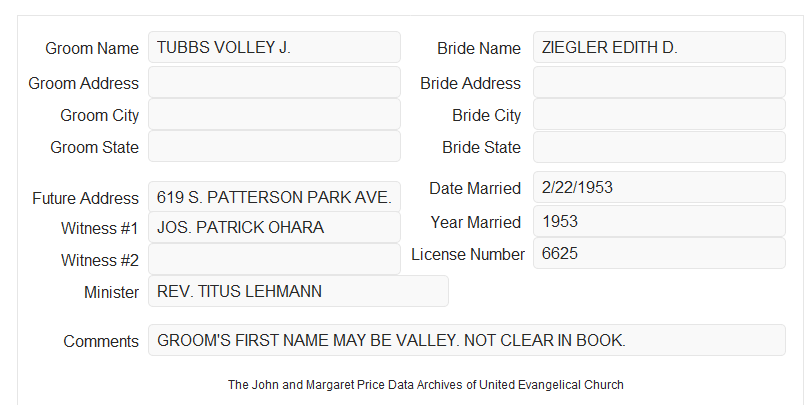Focus the Minister field with Rev. Titus Lehmann
The image size is (805, 405).
(298, 291)
